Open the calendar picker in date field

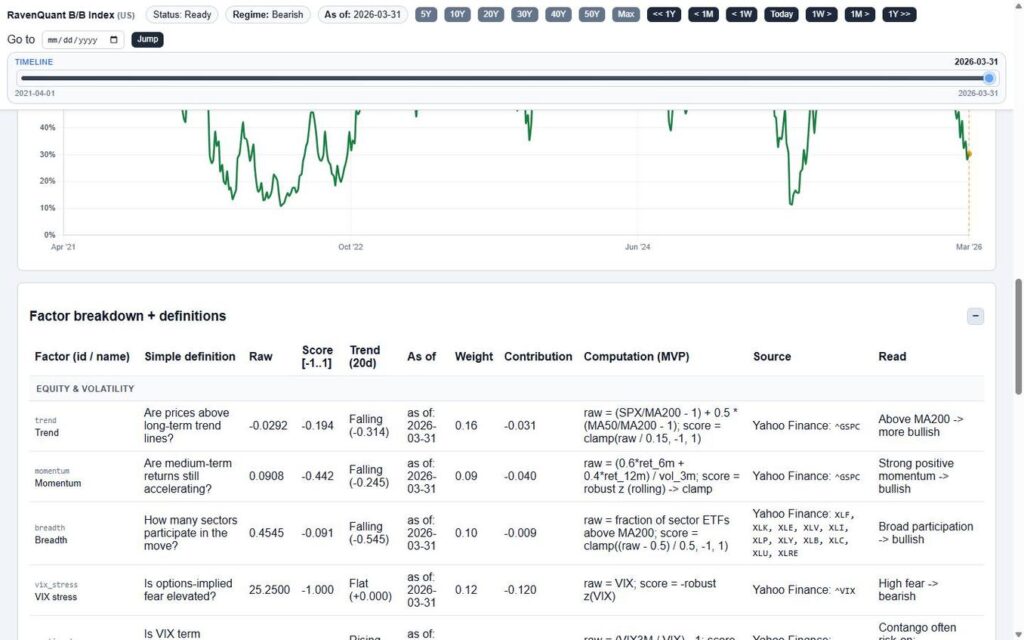coord(115,40)
